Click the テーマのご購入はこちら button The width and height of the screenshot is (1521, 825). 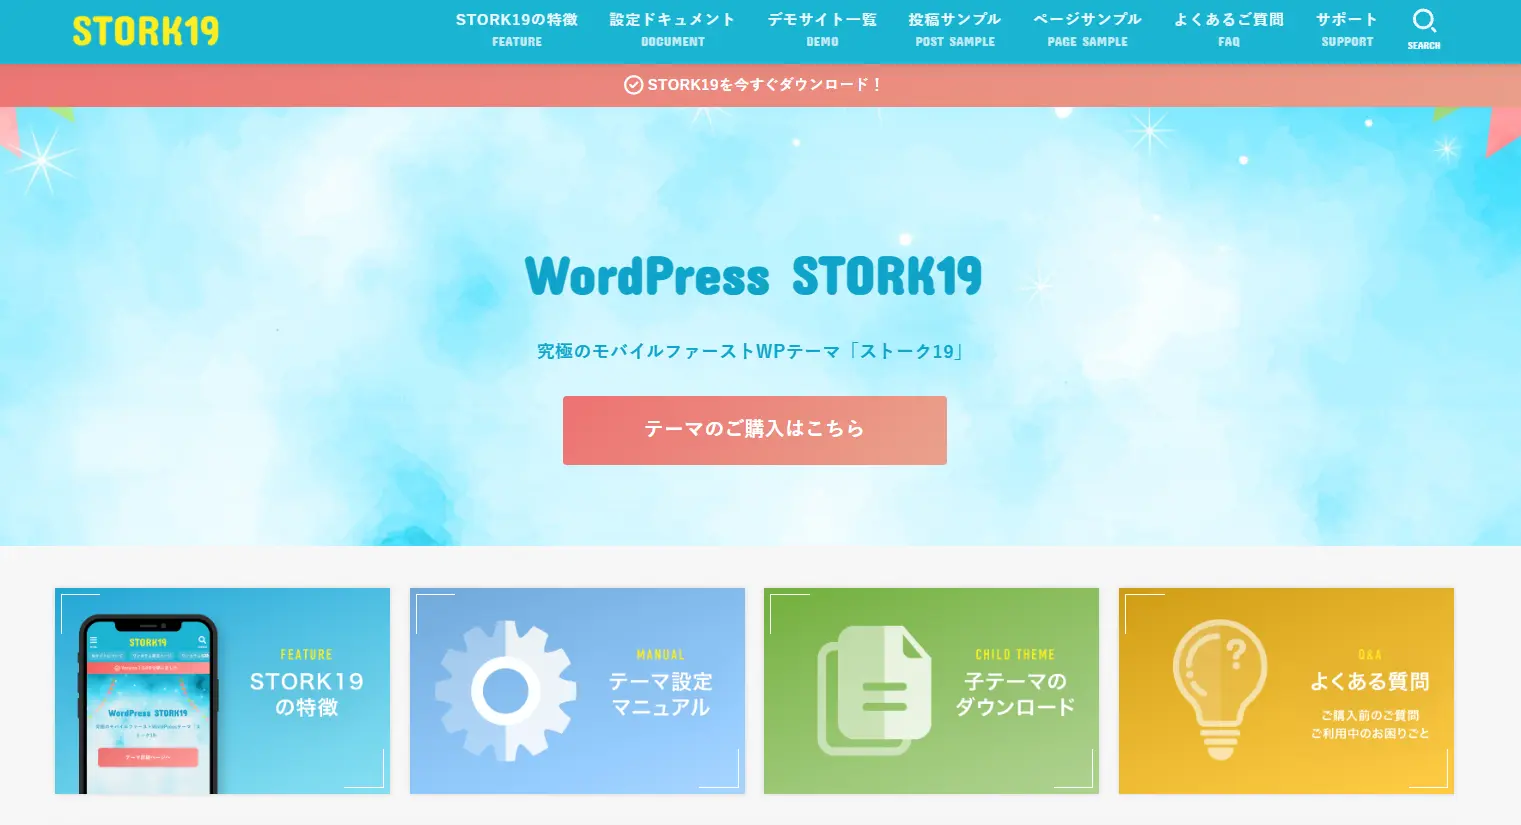pyautogui.click(x=754, y=430)
